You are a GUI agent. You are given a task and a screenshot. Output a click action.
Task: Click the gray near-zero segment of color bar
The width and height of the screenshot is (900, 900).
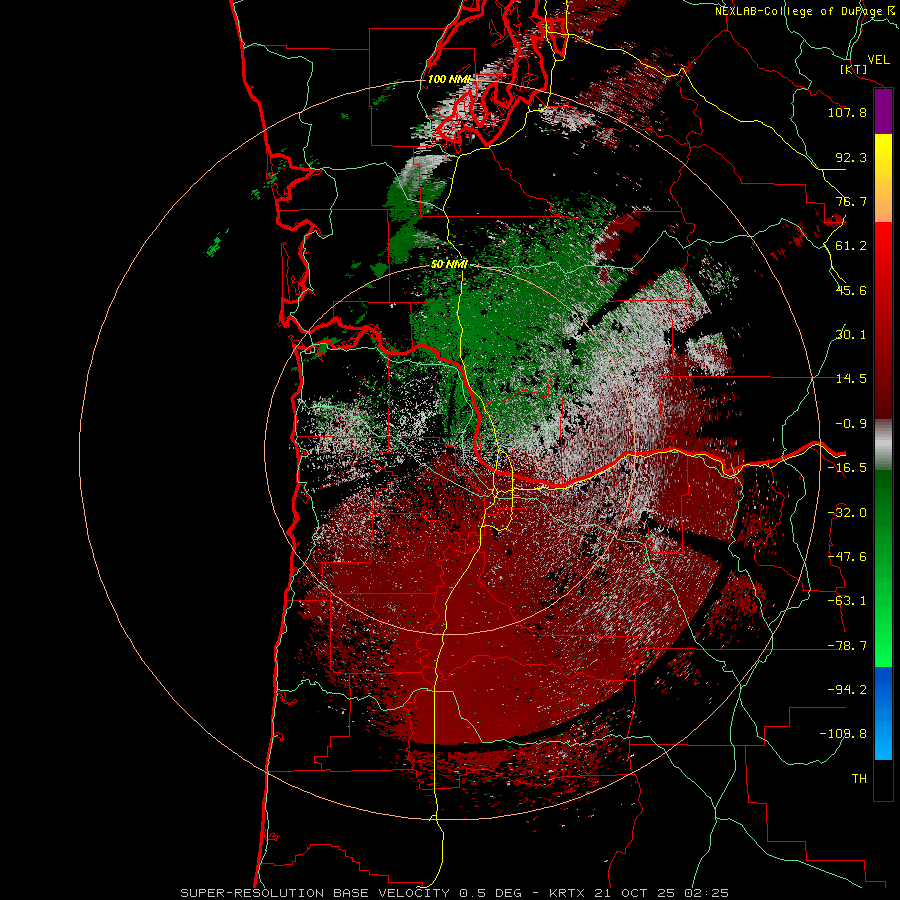(x=883, y=444)
